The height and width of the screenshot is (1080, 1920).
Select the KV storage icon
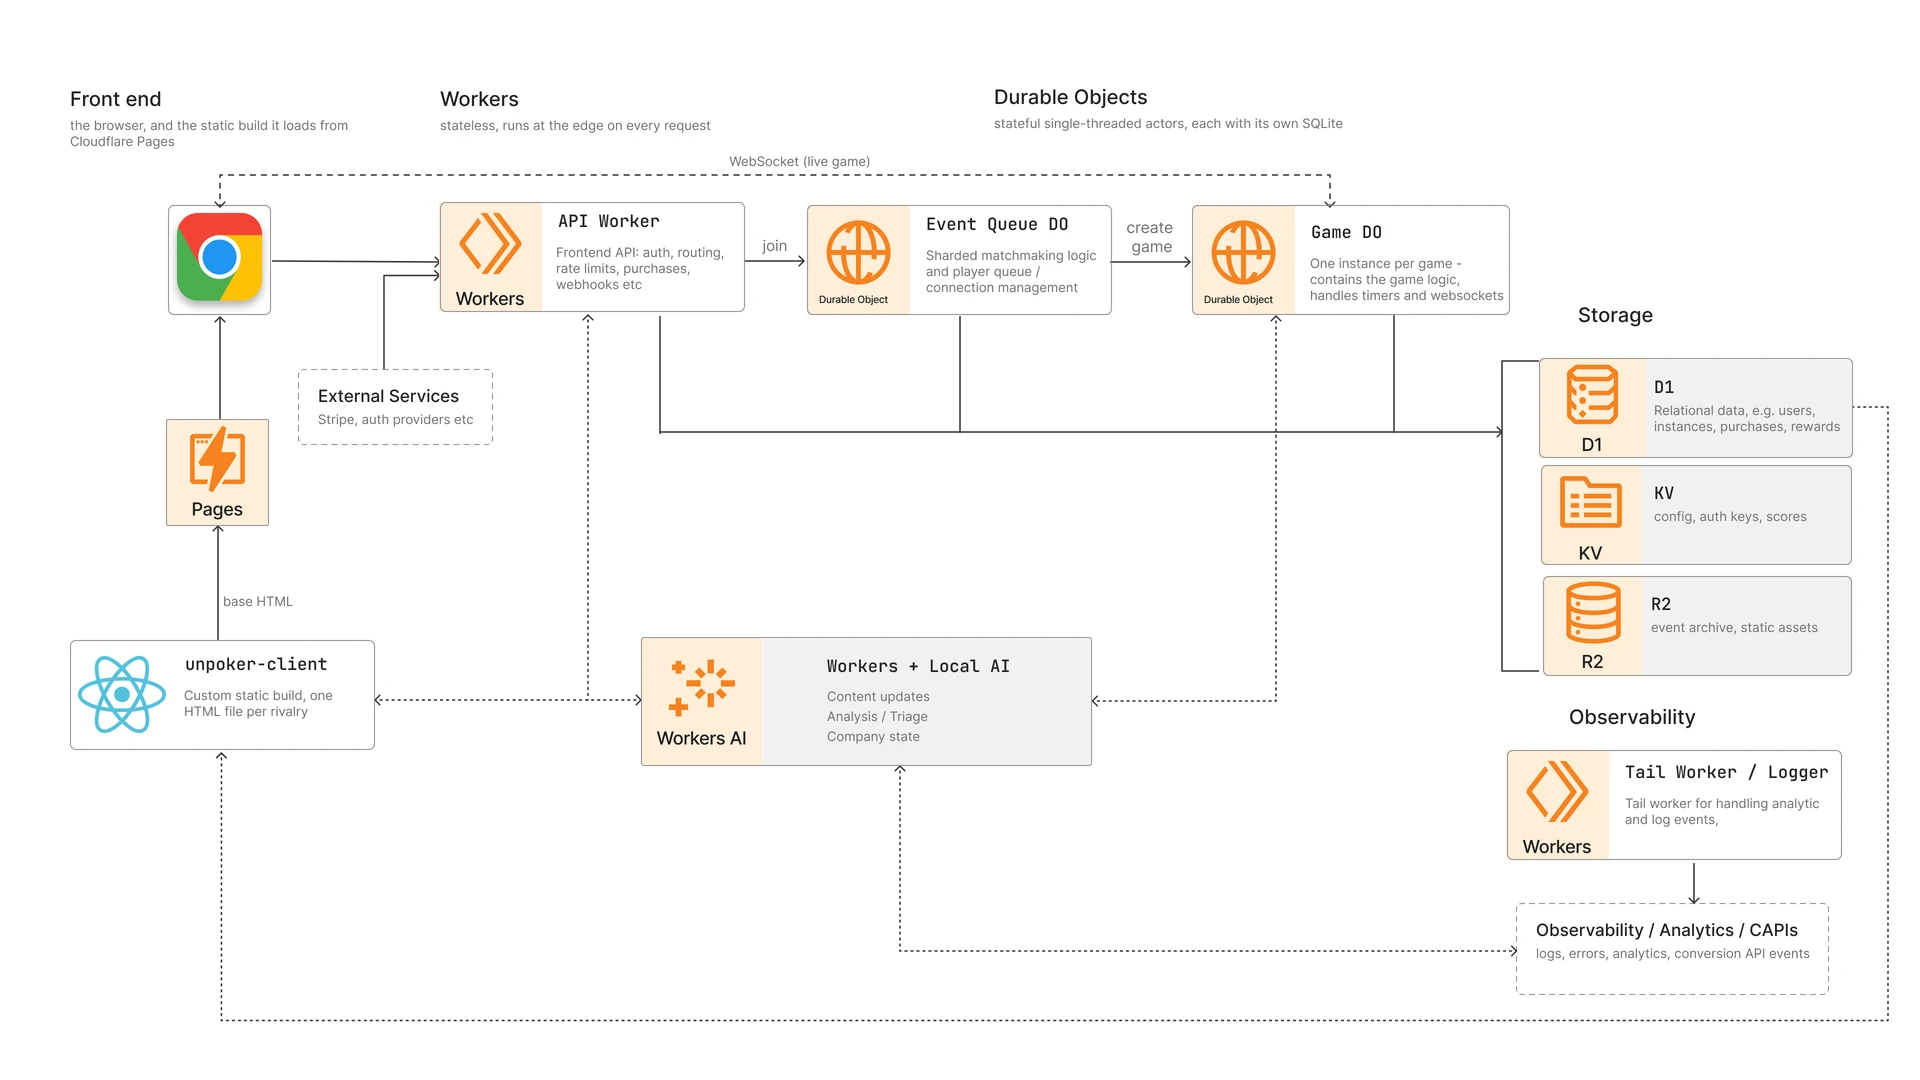[1590, 502]
